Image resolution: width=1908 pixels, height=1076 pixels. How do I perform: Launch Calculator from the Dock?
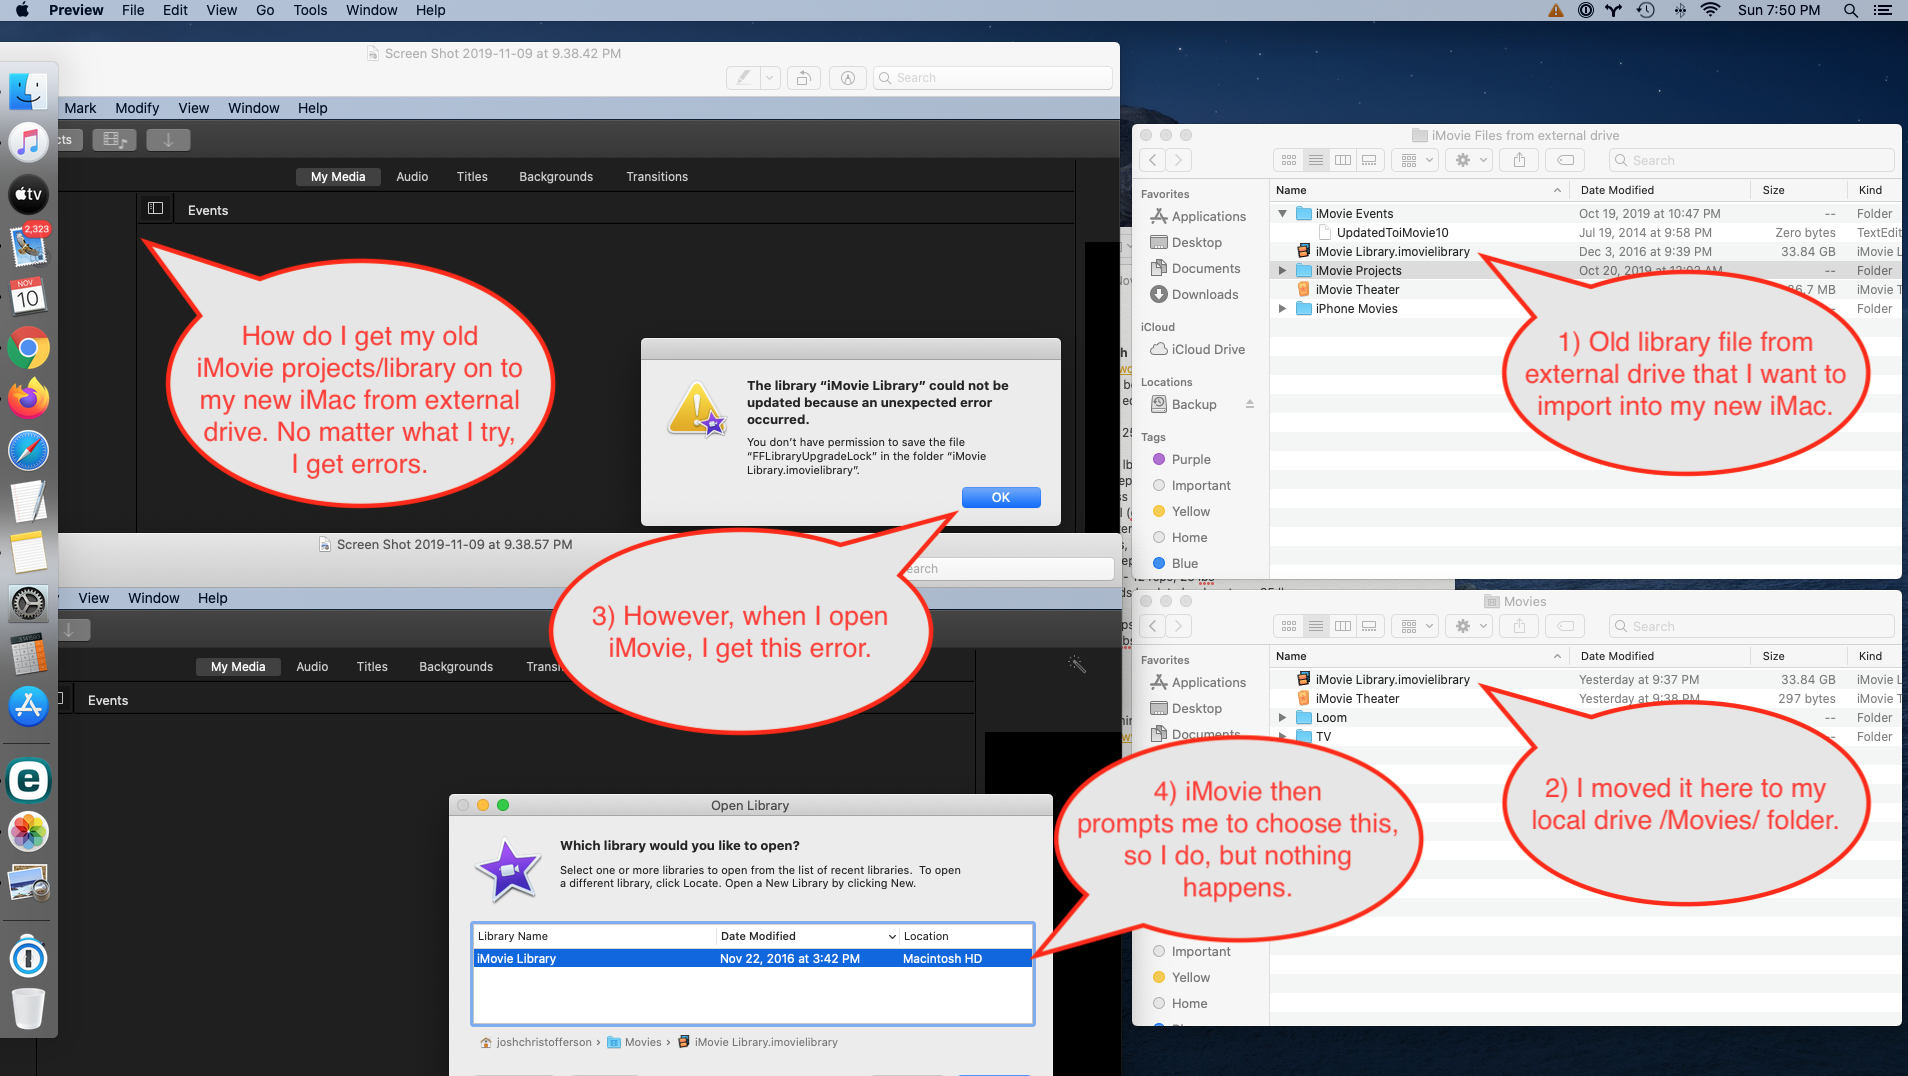[x=28, y=655]
